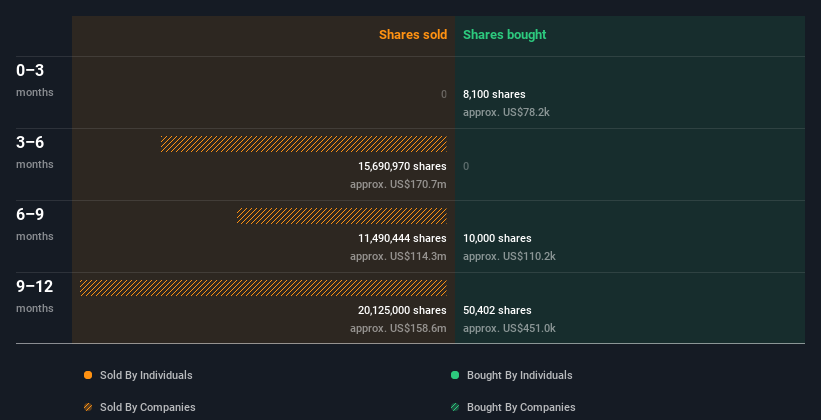Select the 0–3 months row label
The height and width of the screenshot is (420, 821).
click(x=35, y=80)
